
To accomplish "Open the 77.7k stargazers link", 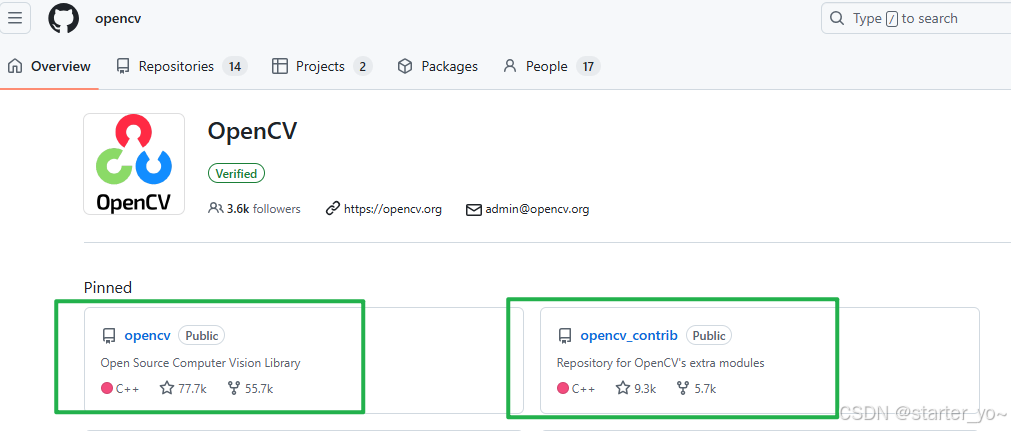I will (183, 388).
